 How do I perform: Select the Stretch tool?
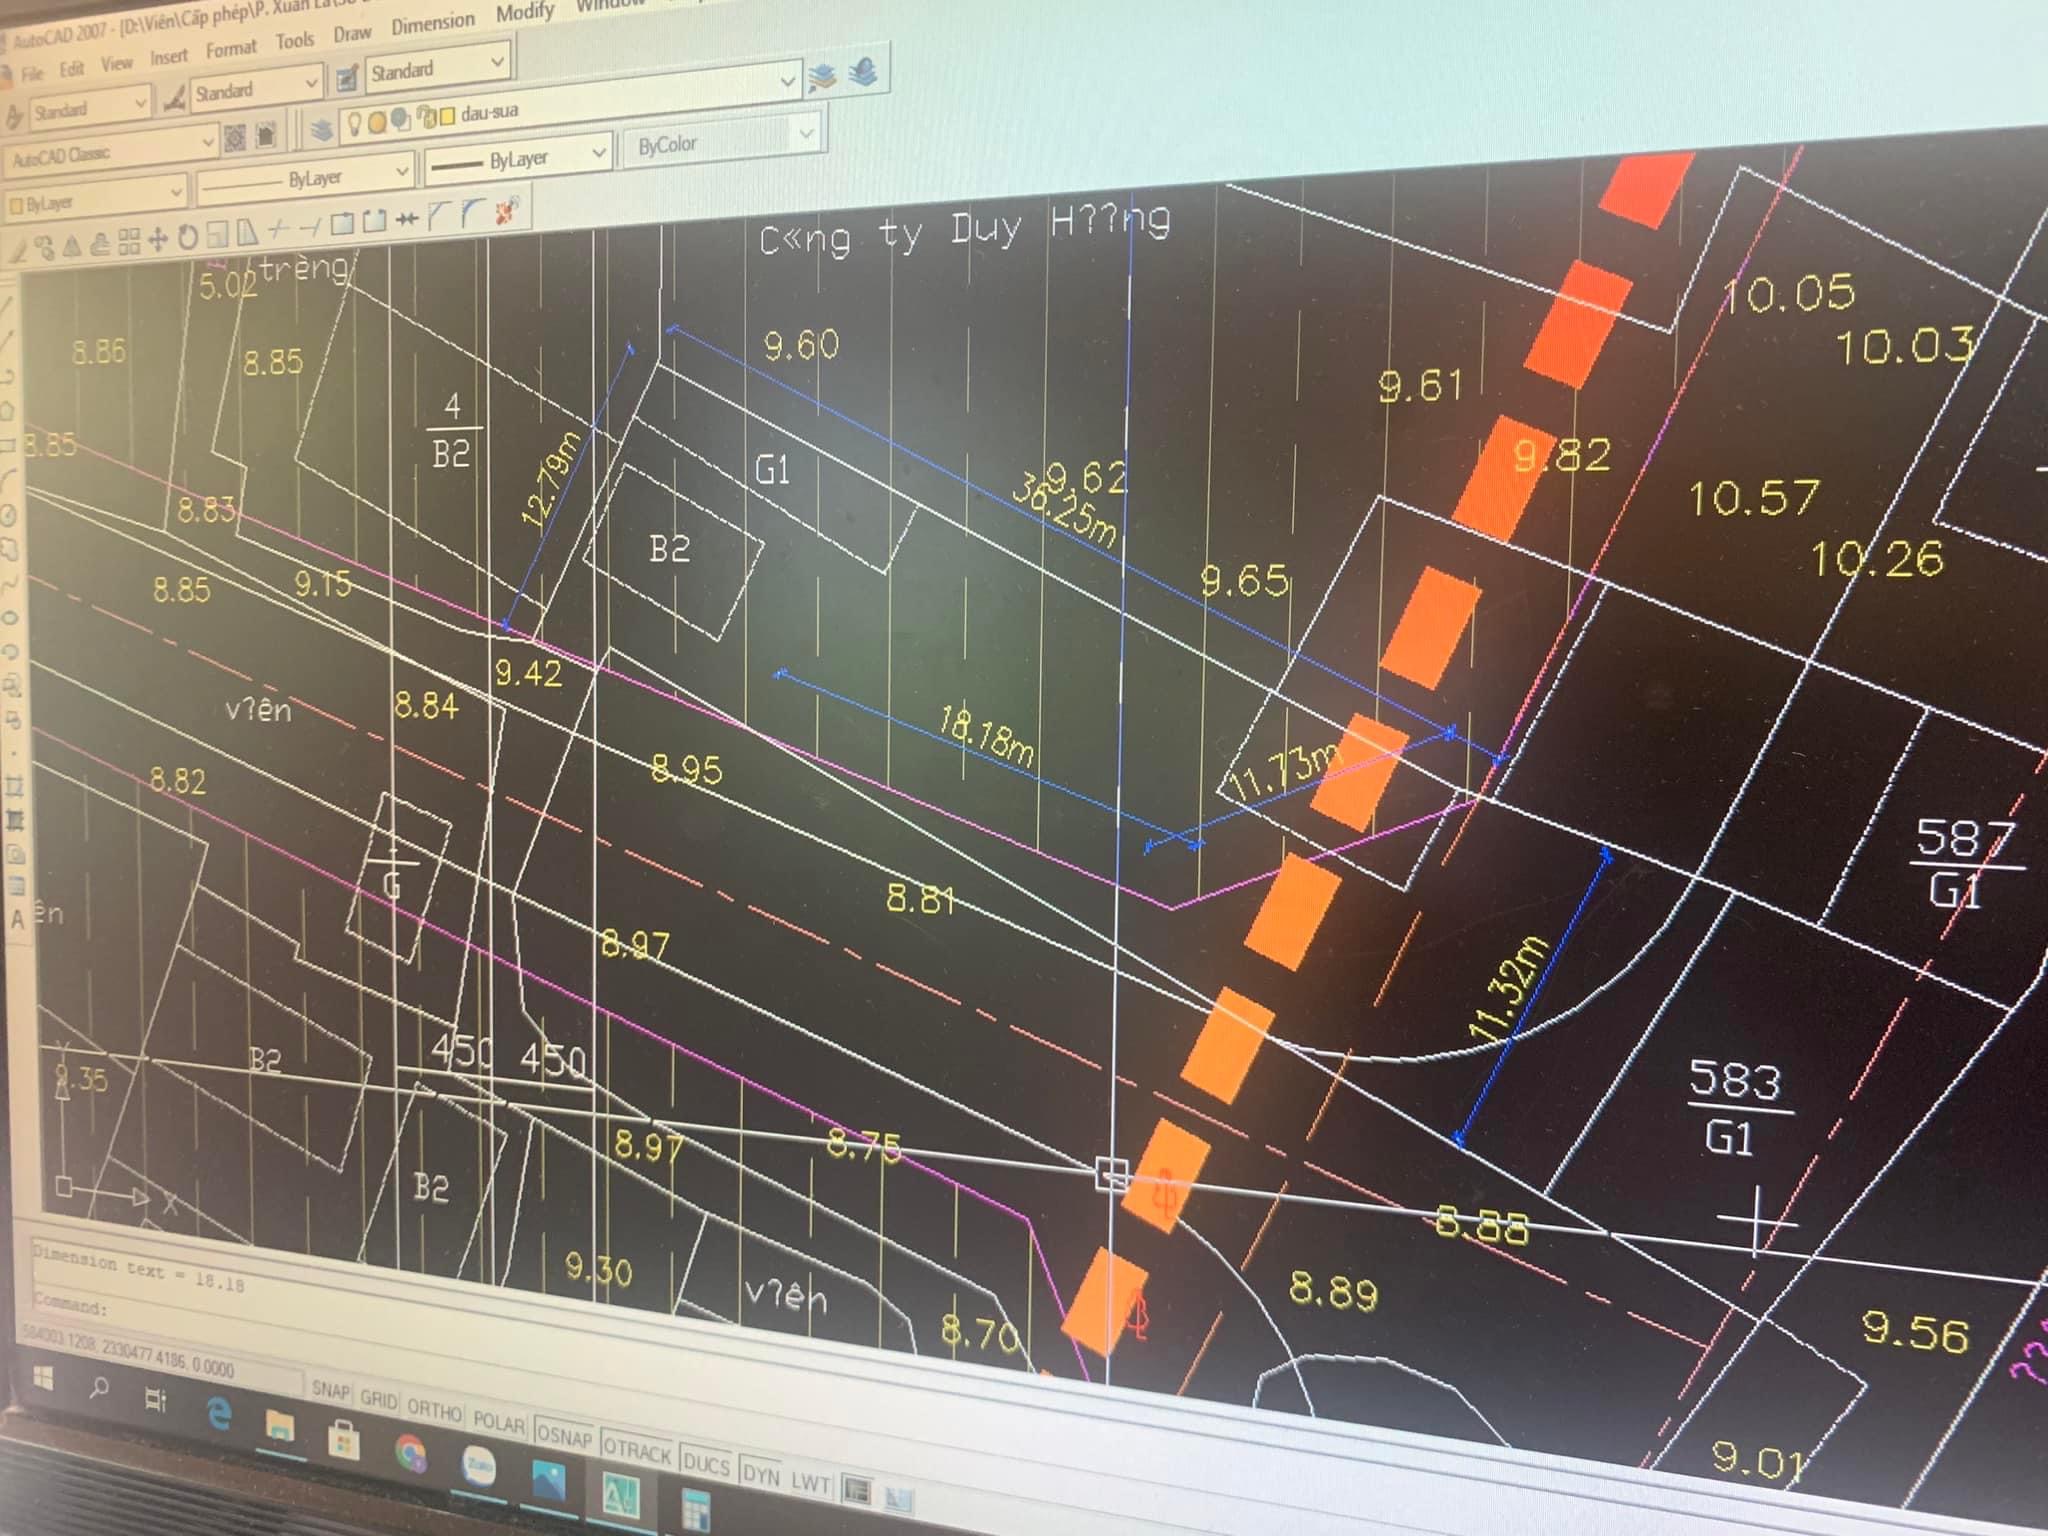[247, 231]
